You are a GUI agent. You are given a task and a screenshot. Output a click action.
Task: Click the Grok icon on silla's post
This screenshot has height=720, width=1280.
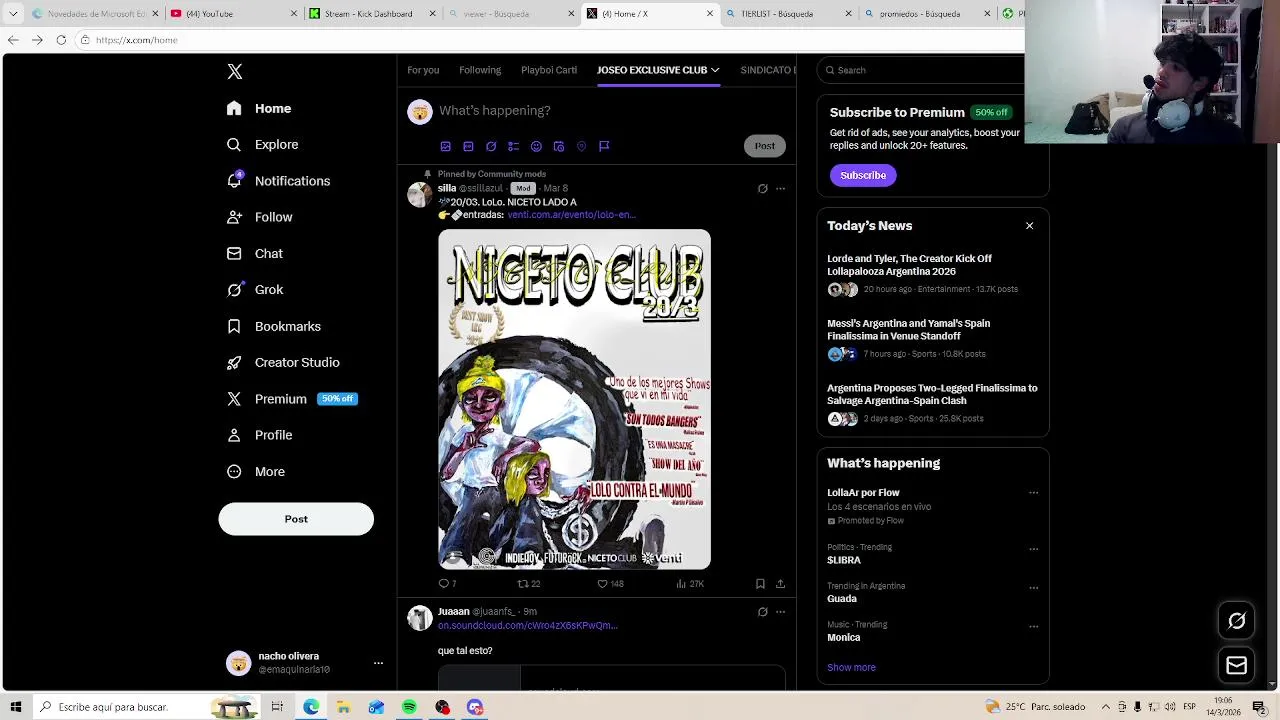click(763, 189)
